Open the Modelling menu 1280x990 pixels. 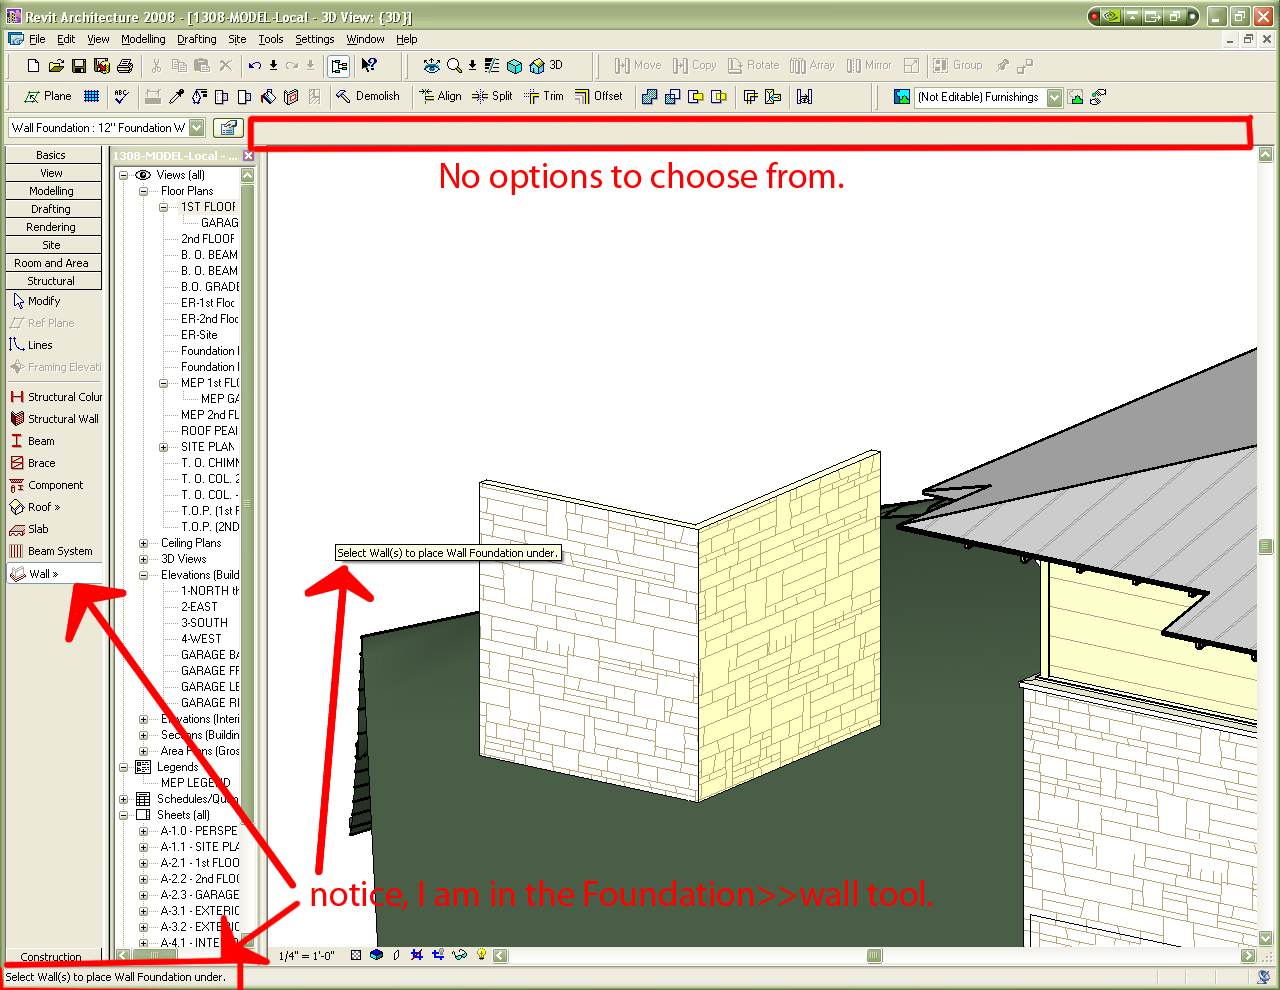click(143, 39)
